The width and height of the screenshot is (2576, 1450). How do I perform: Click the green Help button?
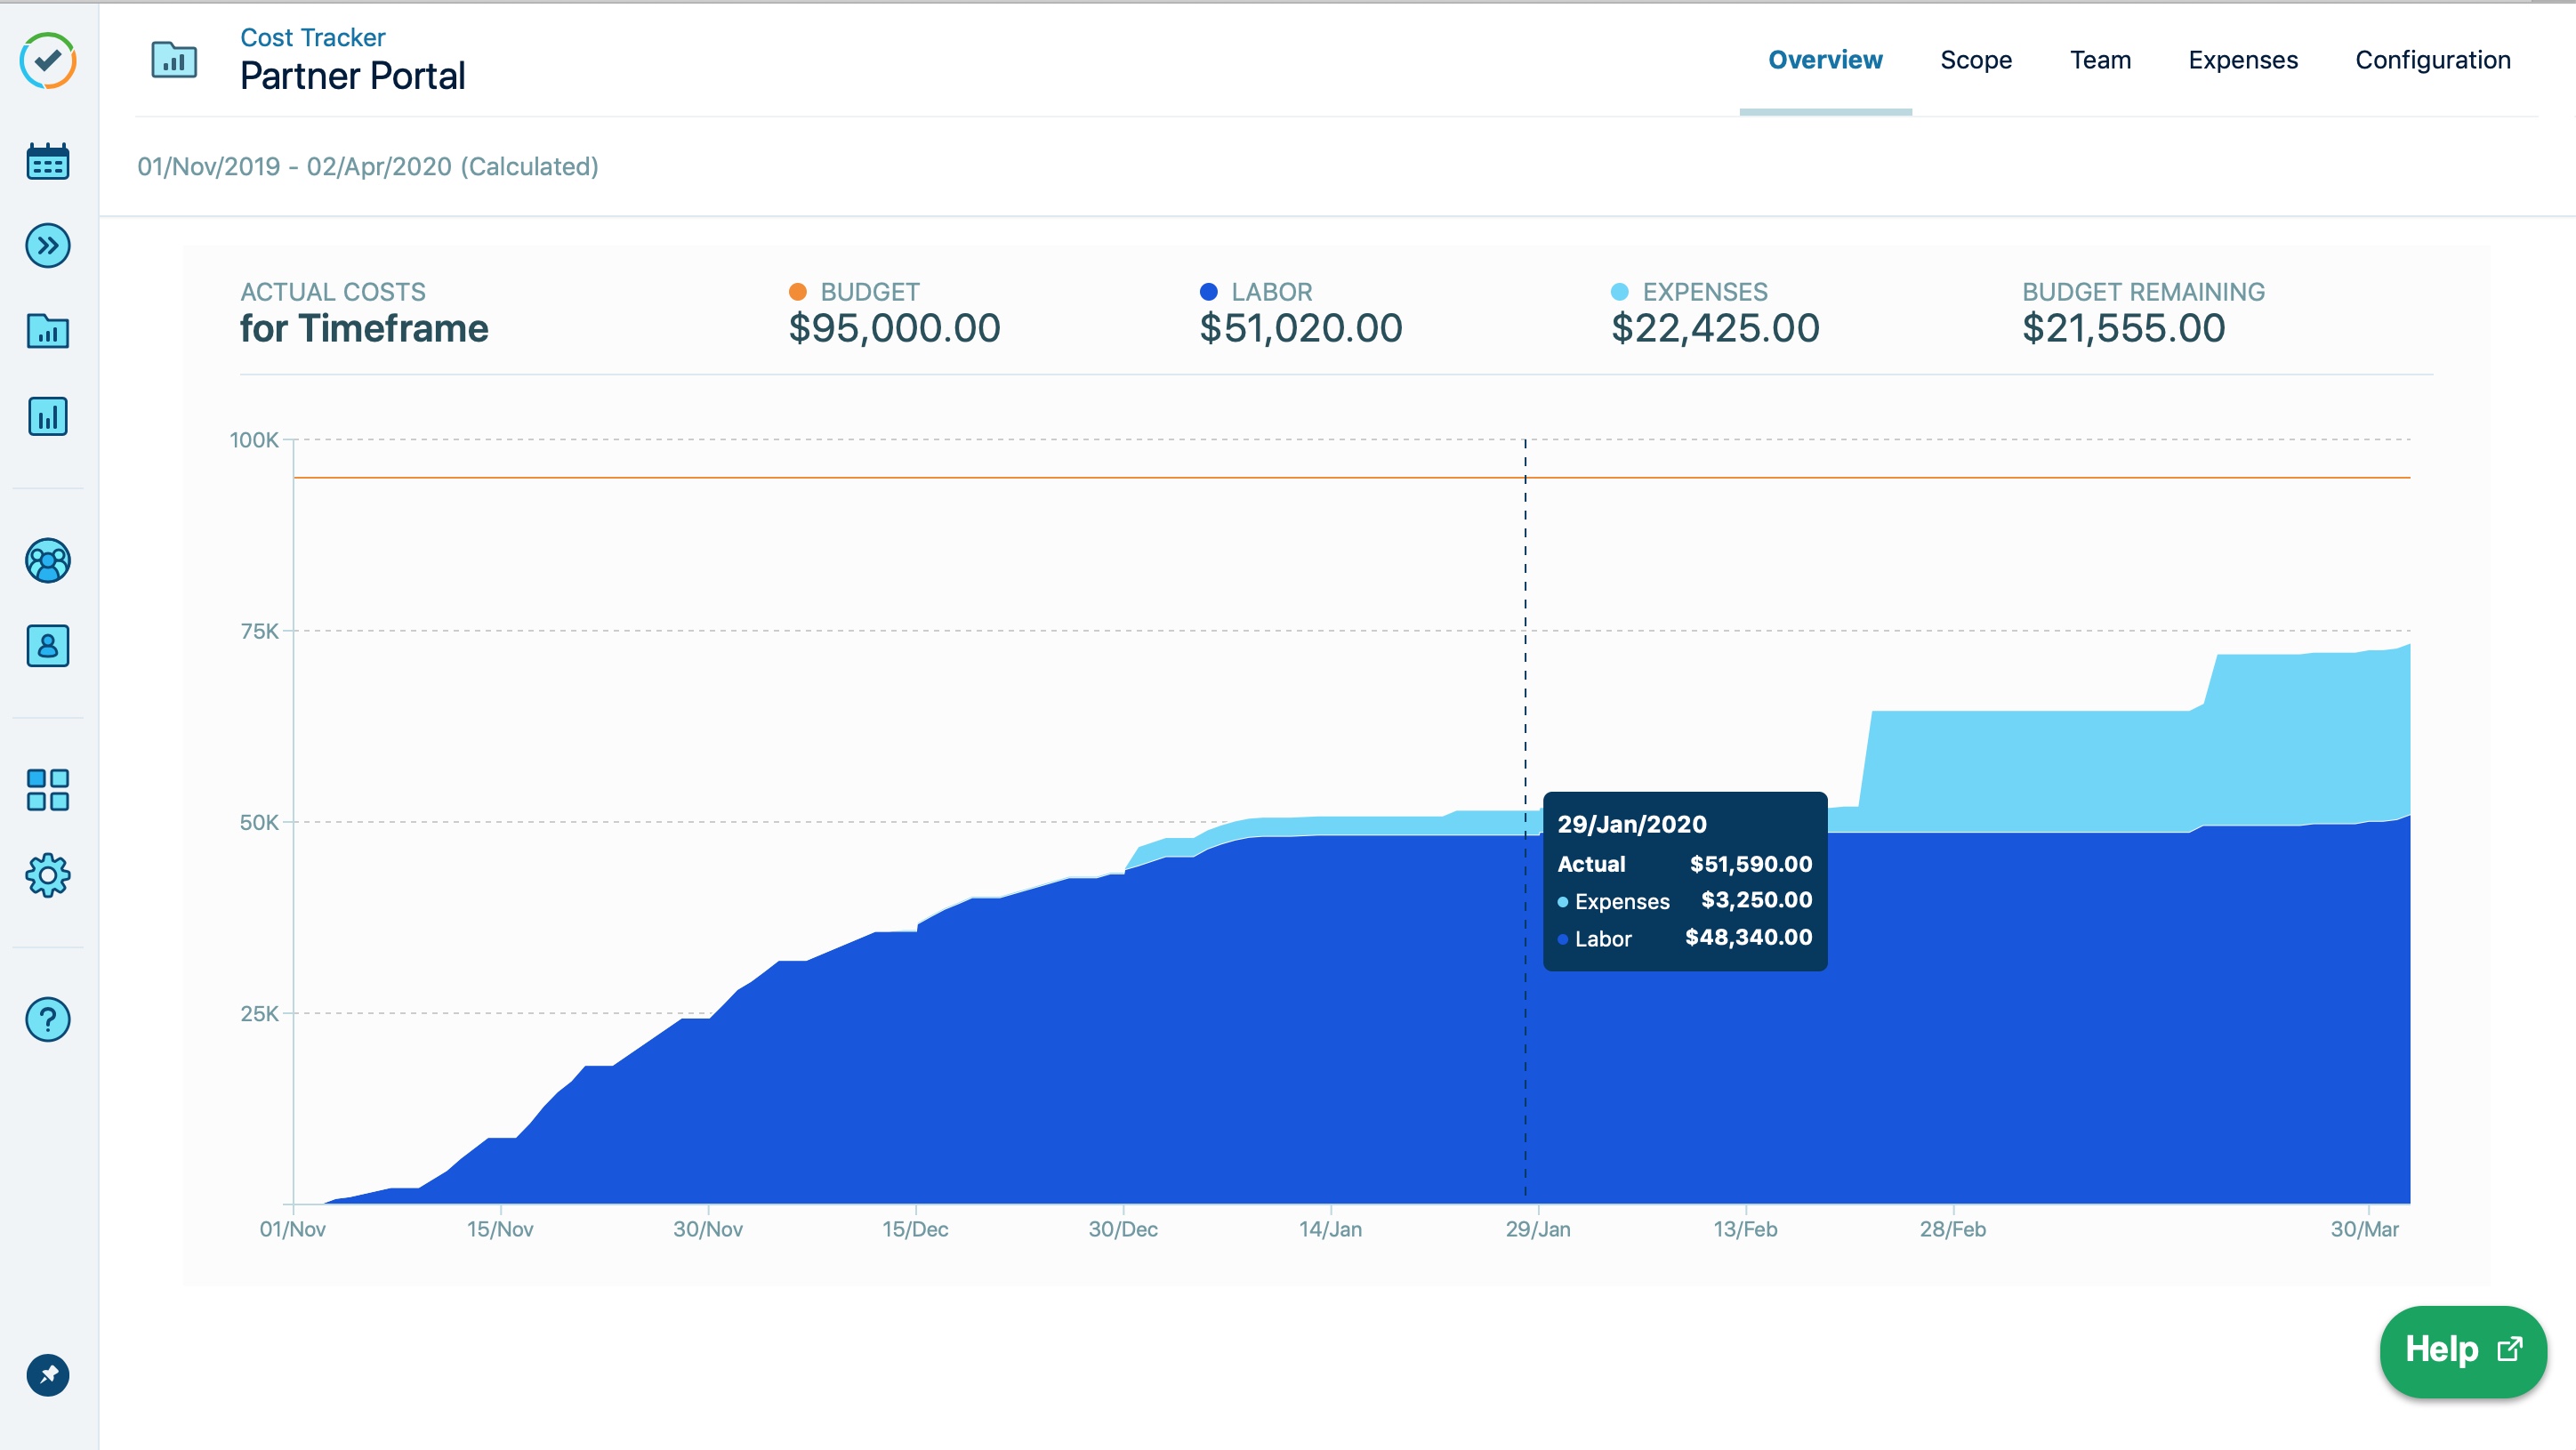click(x=2463, y=1350)
